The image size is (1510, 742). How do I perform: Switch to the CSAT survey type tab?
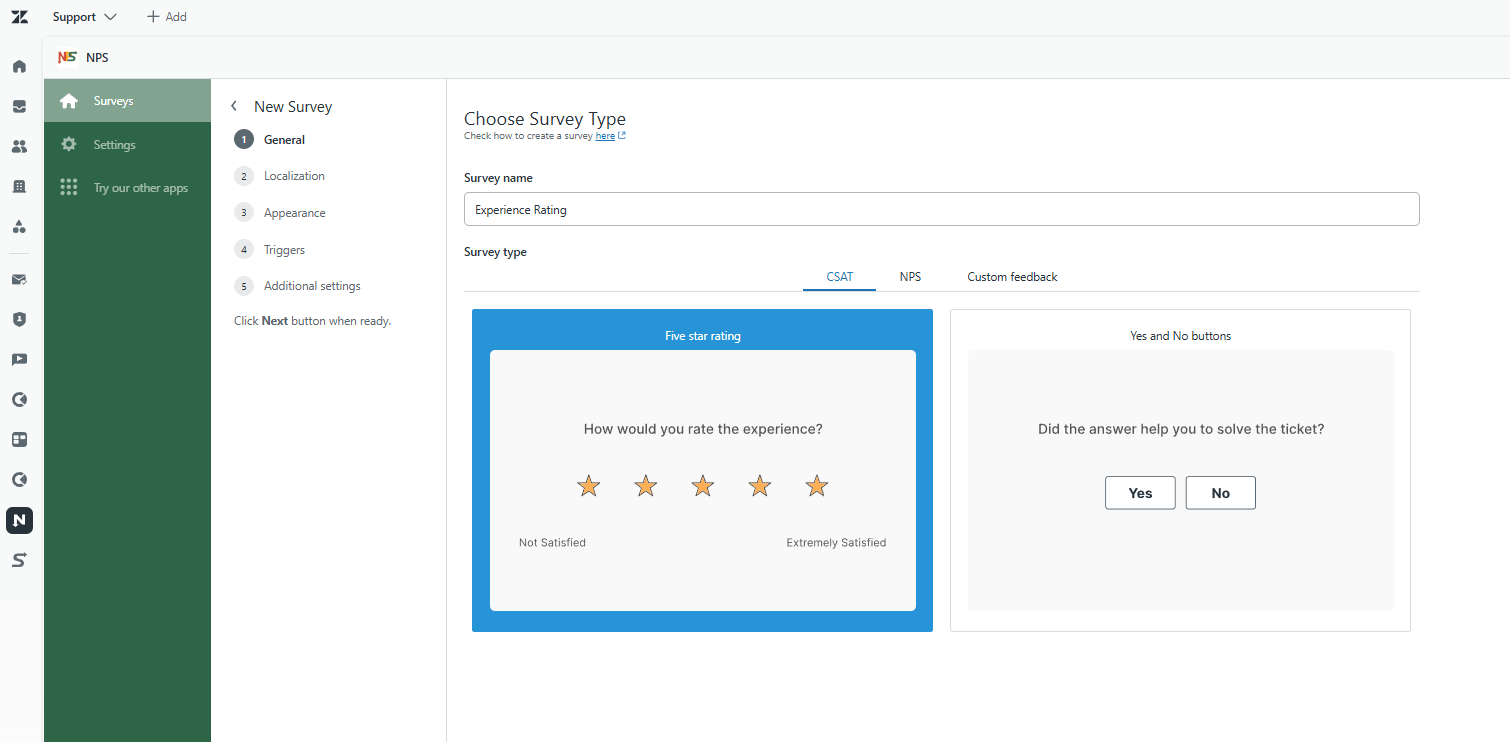[840, 277]
